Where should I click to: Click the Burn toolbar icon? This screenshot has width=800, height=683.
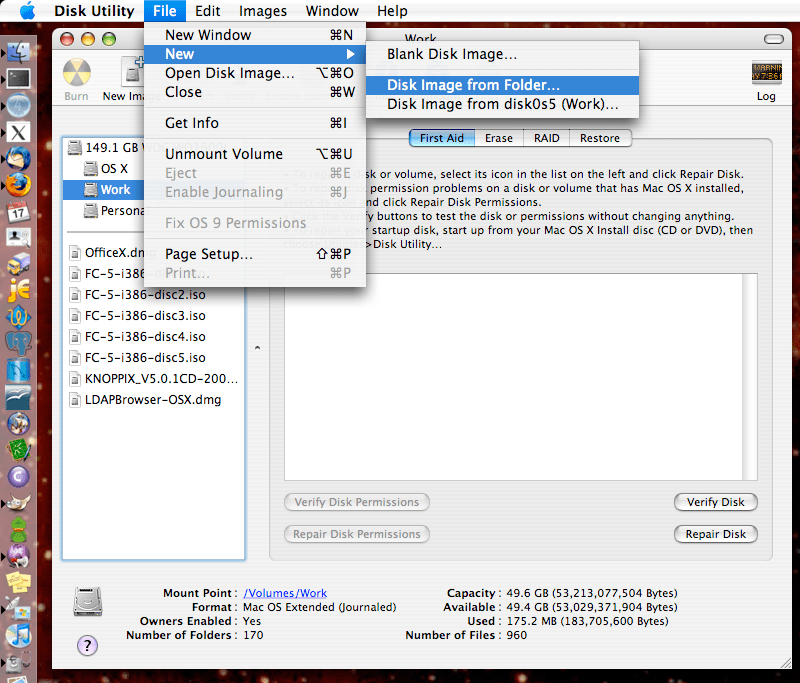(x=77, y=73)
